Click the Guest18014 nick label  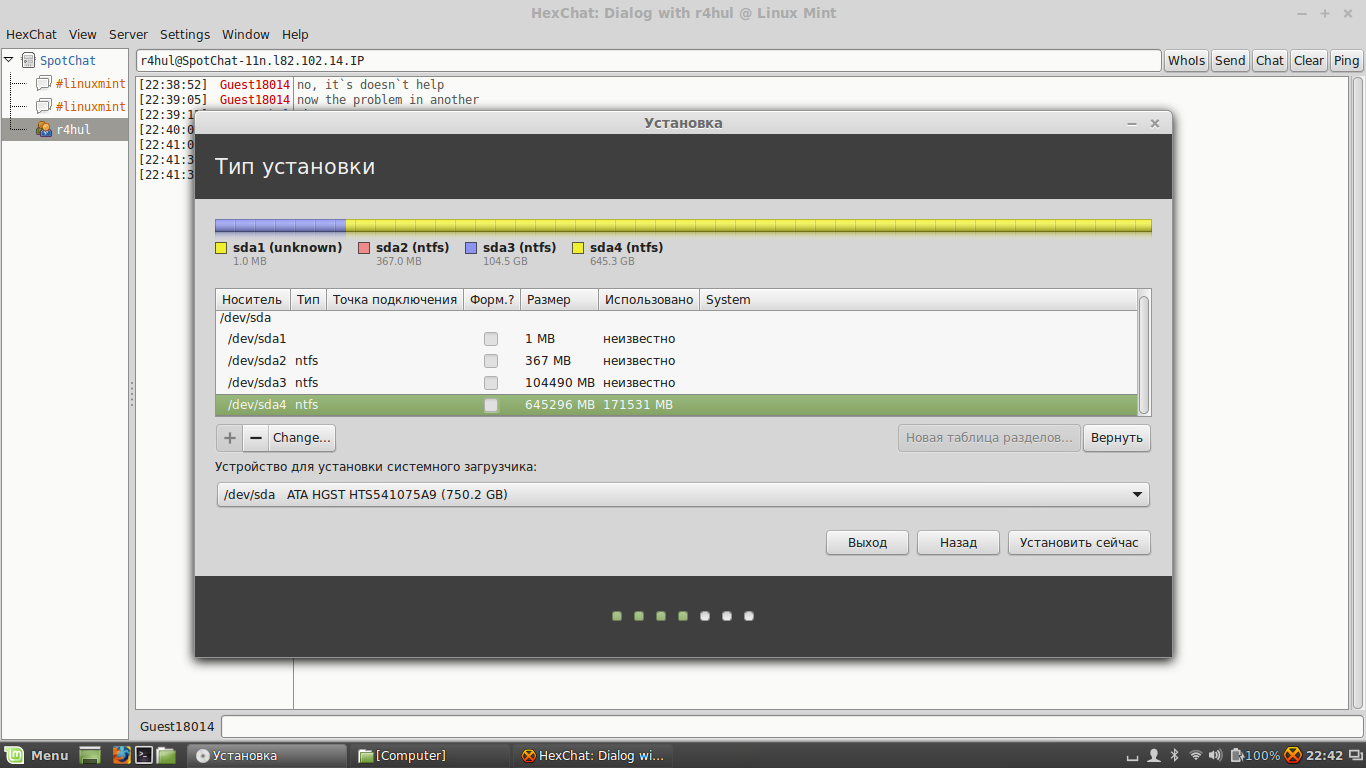point(177,726)
